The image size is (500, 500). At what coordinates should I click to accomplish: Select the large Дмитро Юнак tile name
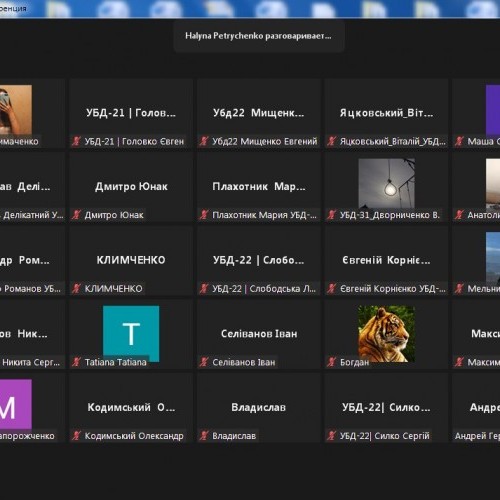tap(131, 187)
